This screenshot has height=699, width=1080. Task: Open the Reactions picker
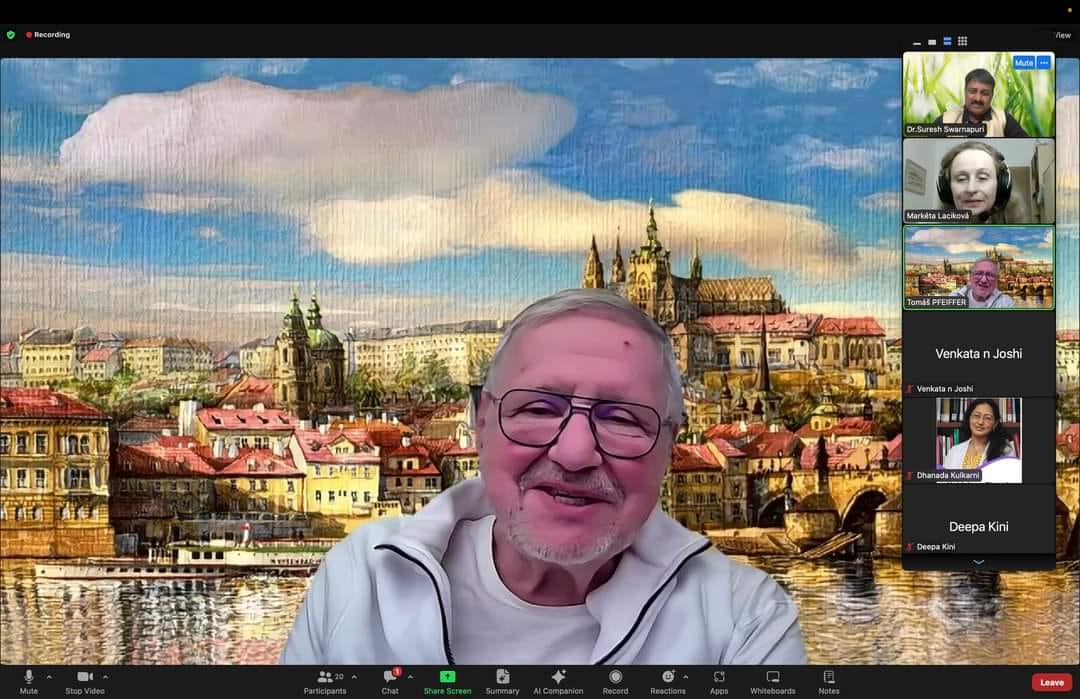tap(667, 681)
